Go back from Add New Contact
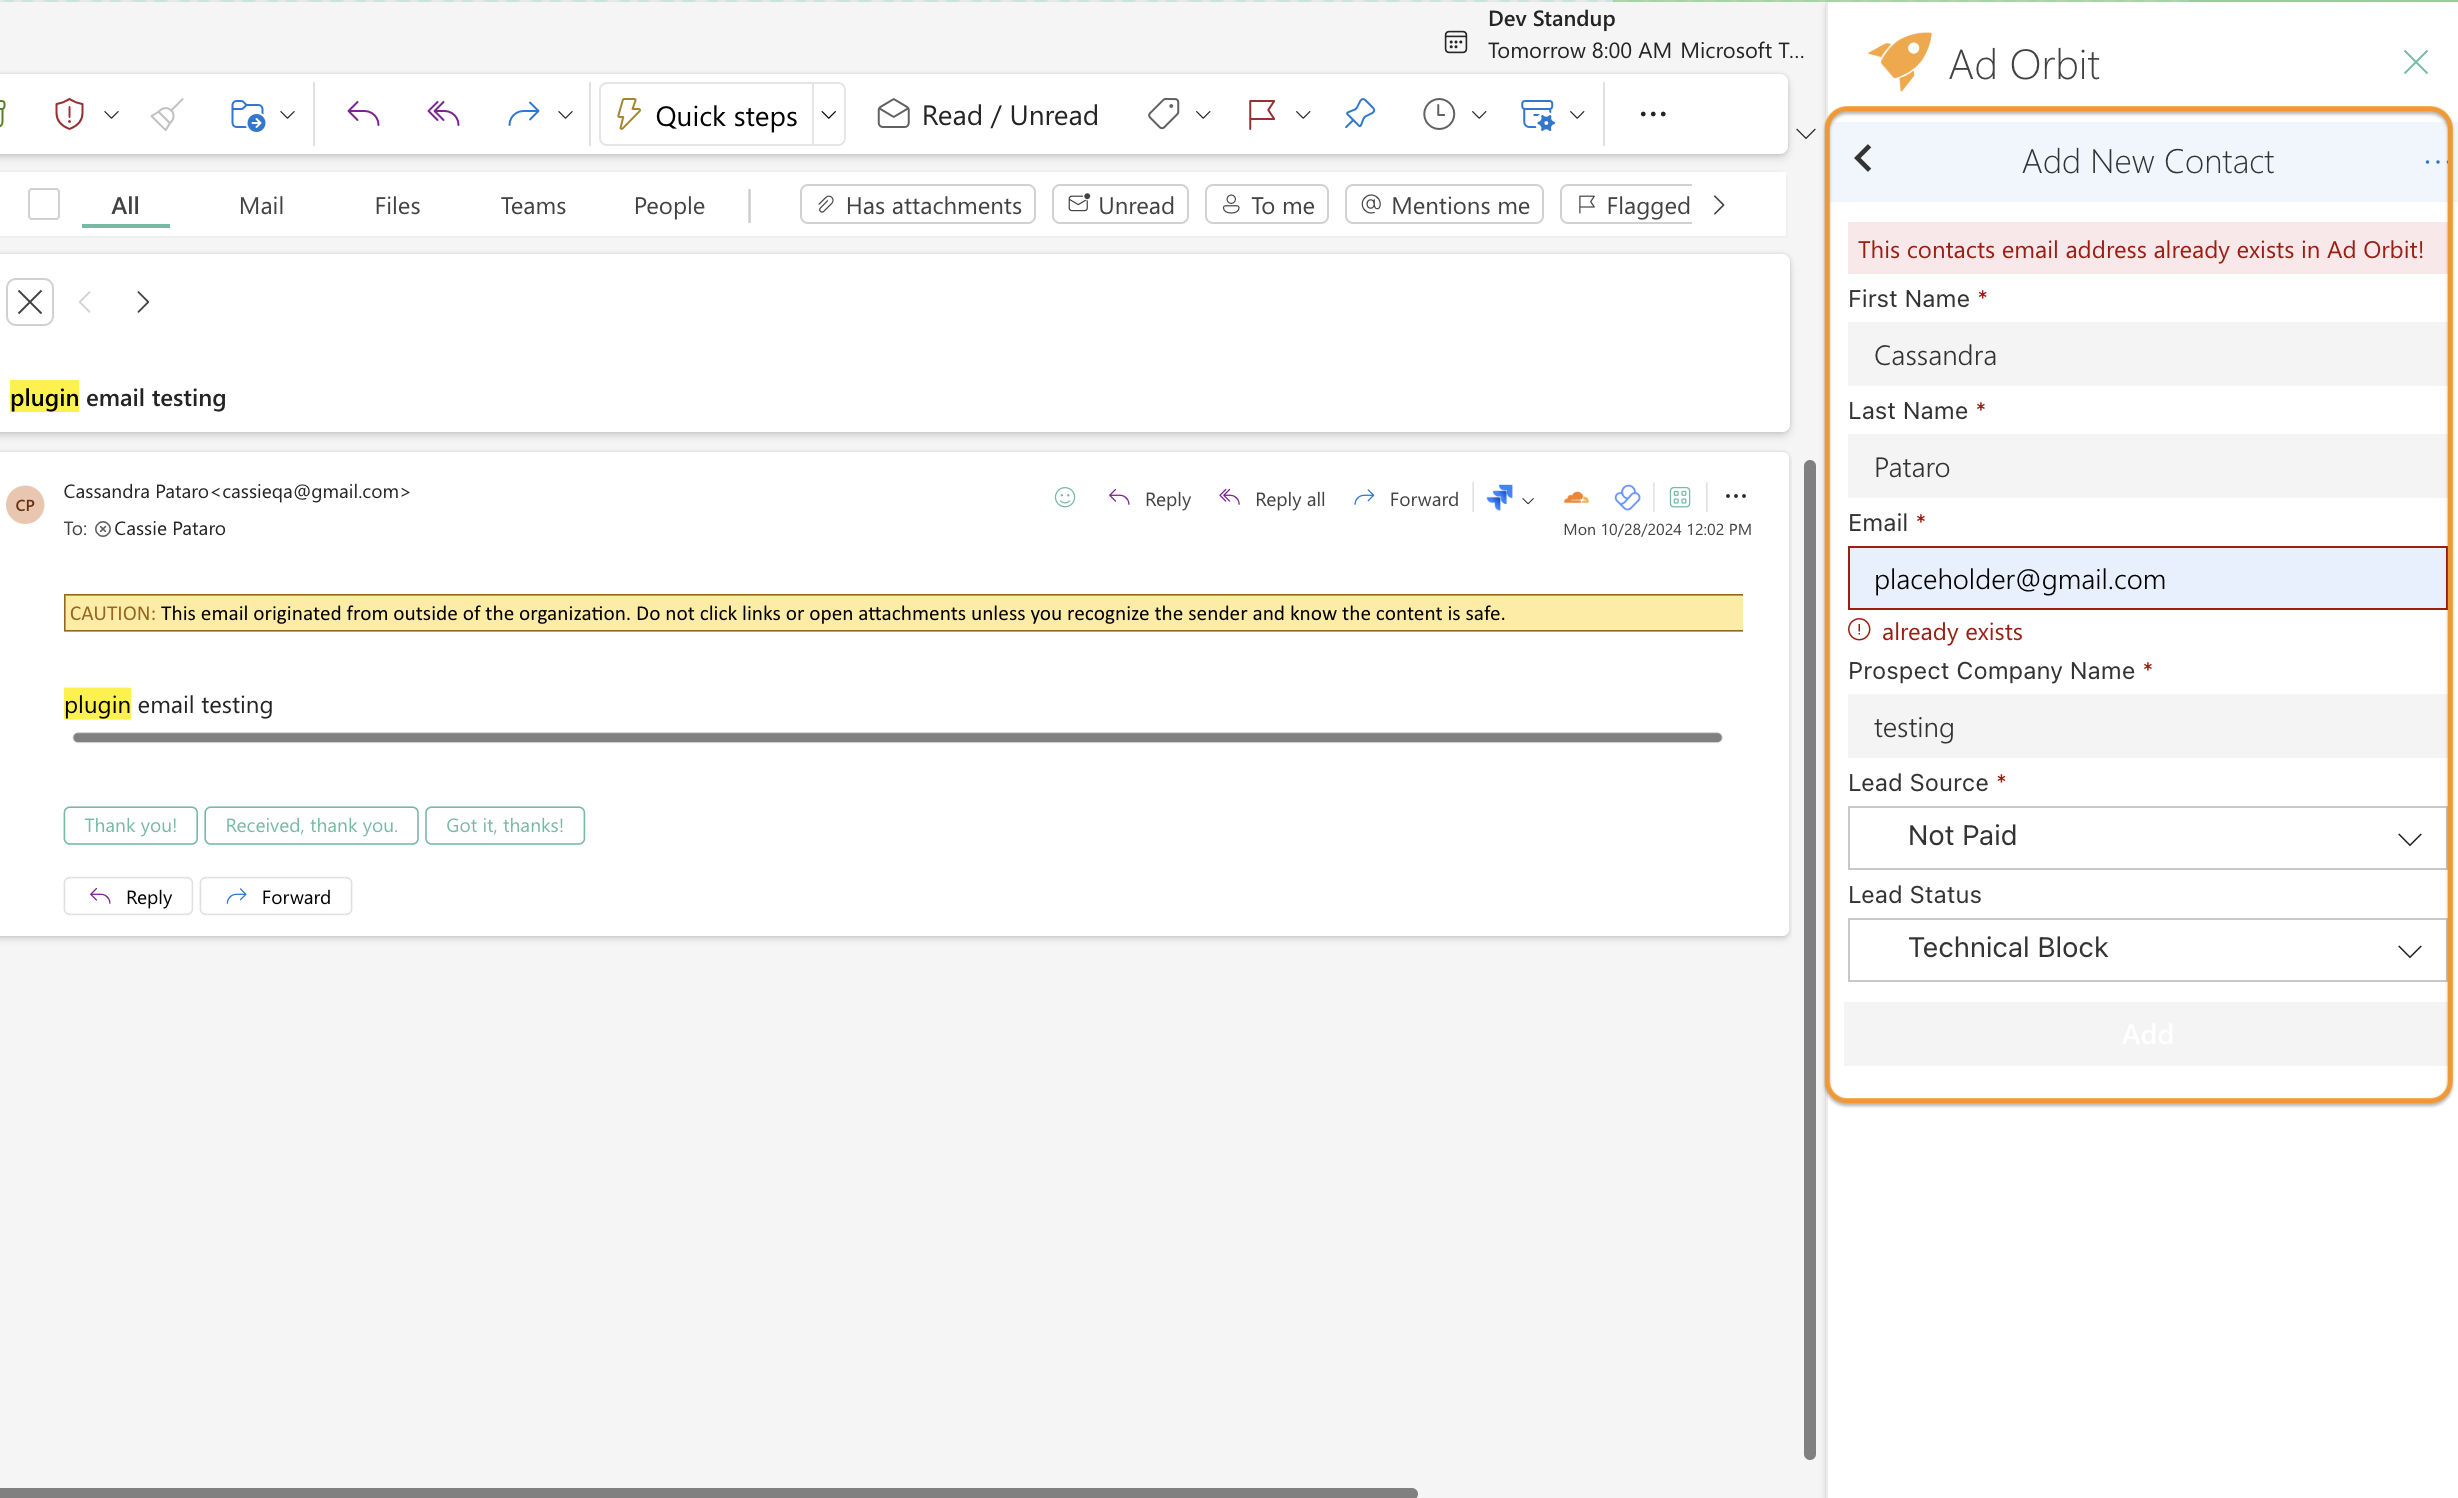Image resolution: width=2458 pixels, height=1498 pixels. click(x=1863, y=159)
